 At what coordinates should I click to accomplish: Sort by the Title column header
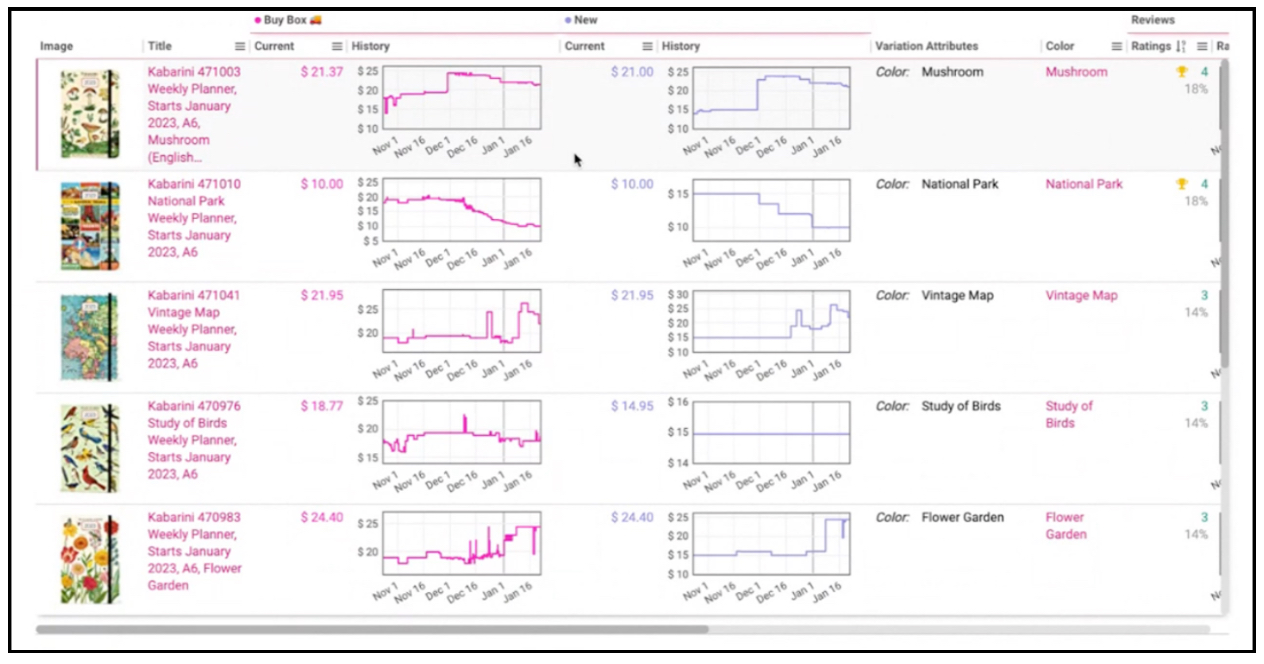click(160, 46)
